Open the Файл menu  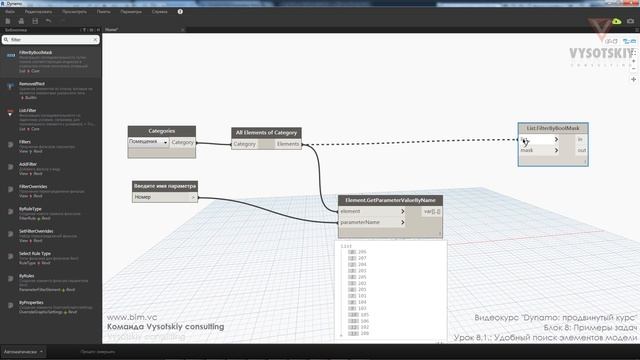click(x=10, y=12)
